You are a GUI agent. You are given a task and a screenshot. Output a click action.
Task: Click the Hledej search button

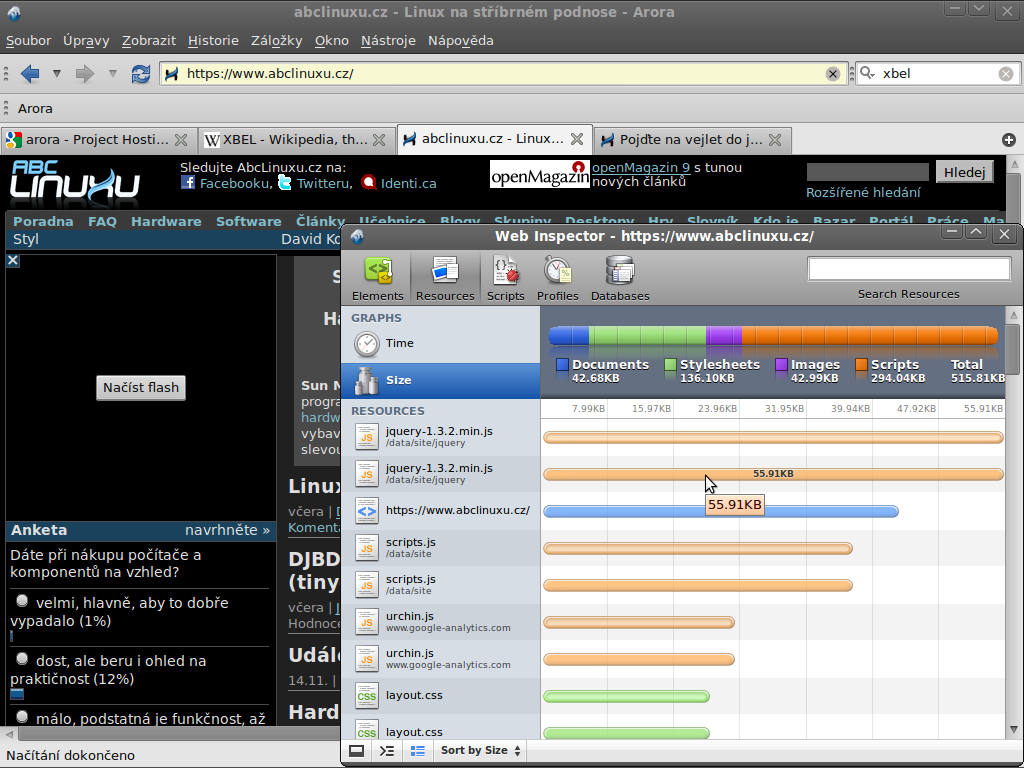coord(965,172)
